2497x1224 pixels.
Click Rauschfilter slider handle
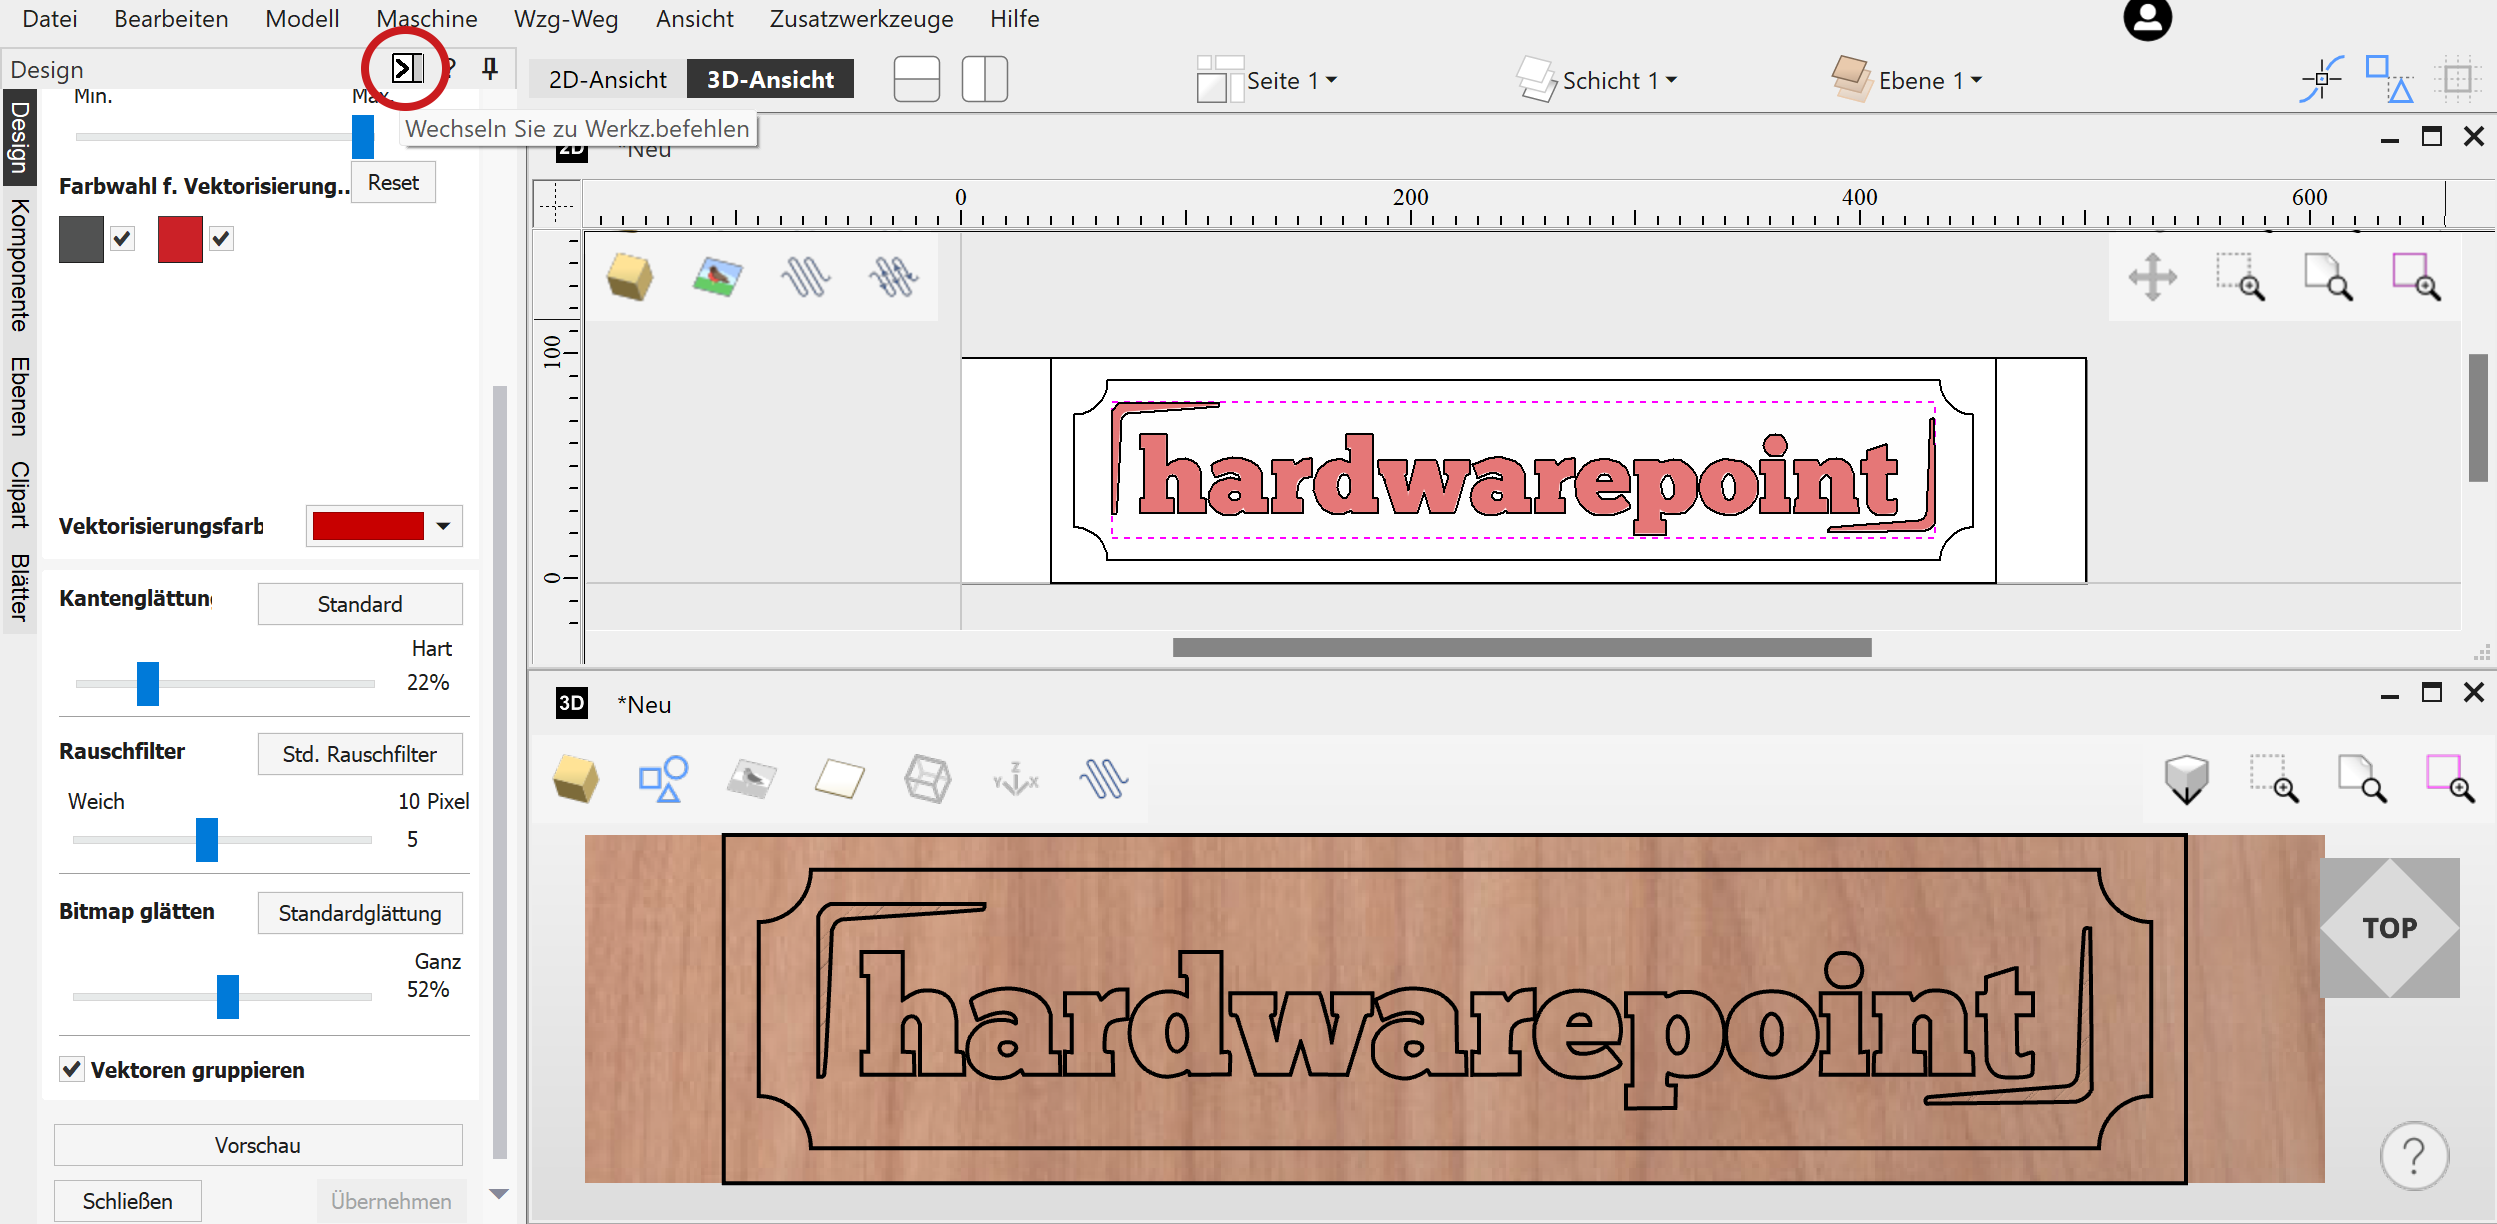click(207, 840)
